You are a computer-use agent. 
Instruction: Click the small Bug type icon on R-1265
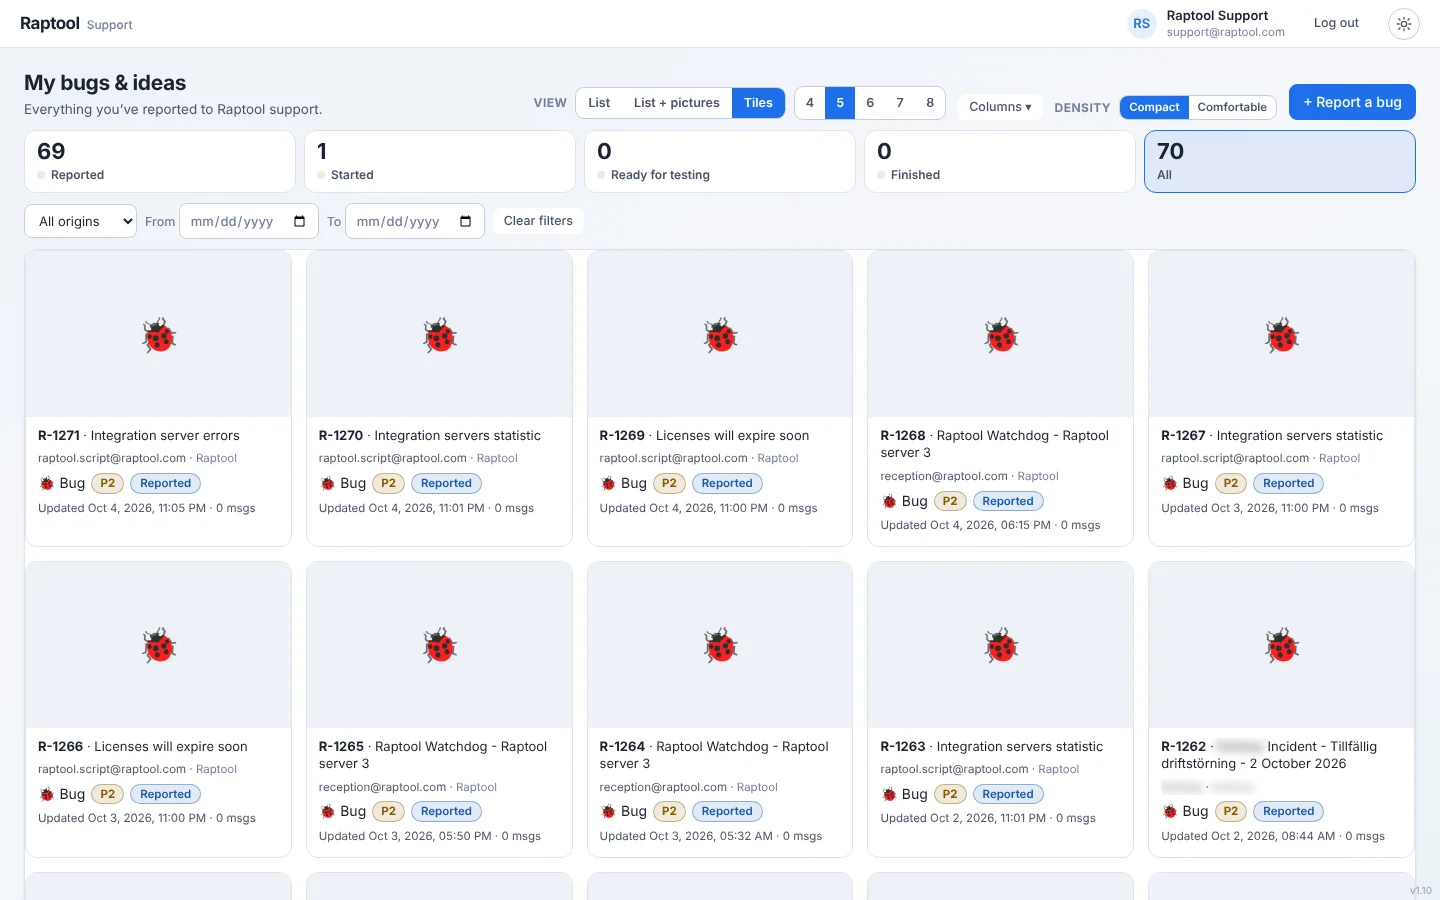(327, 812)
